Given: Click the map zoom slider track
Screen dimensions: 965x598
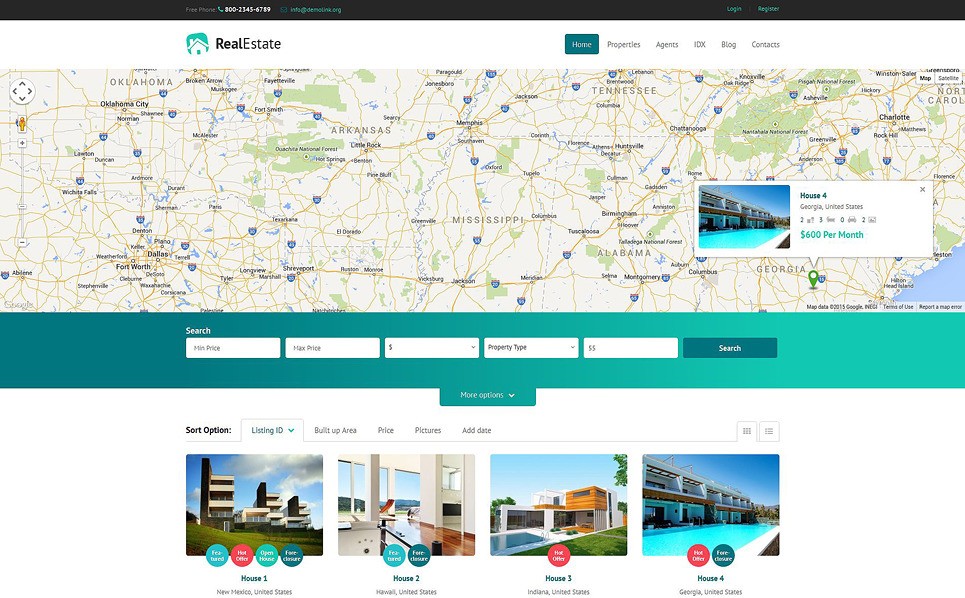Looking at the screenshot, I should pos(22,193).
